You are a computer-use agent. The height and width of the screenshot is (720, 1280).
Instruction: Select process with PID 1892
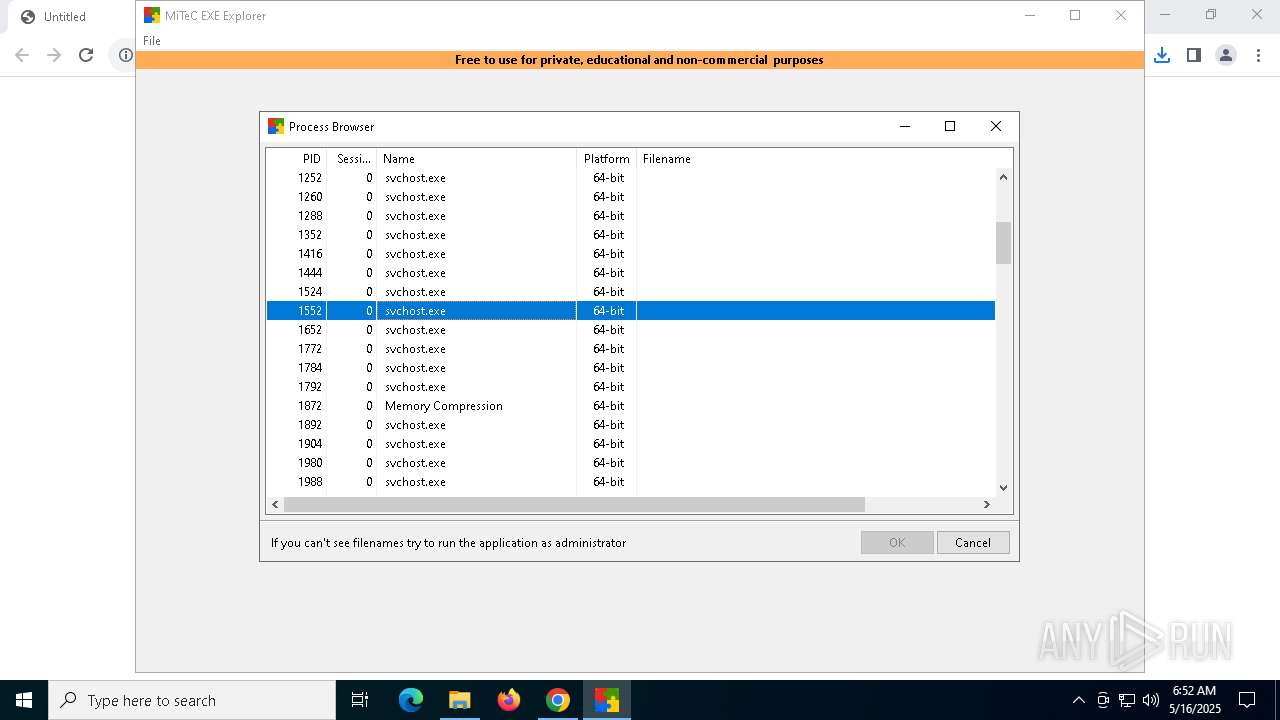tap(631, 425)
